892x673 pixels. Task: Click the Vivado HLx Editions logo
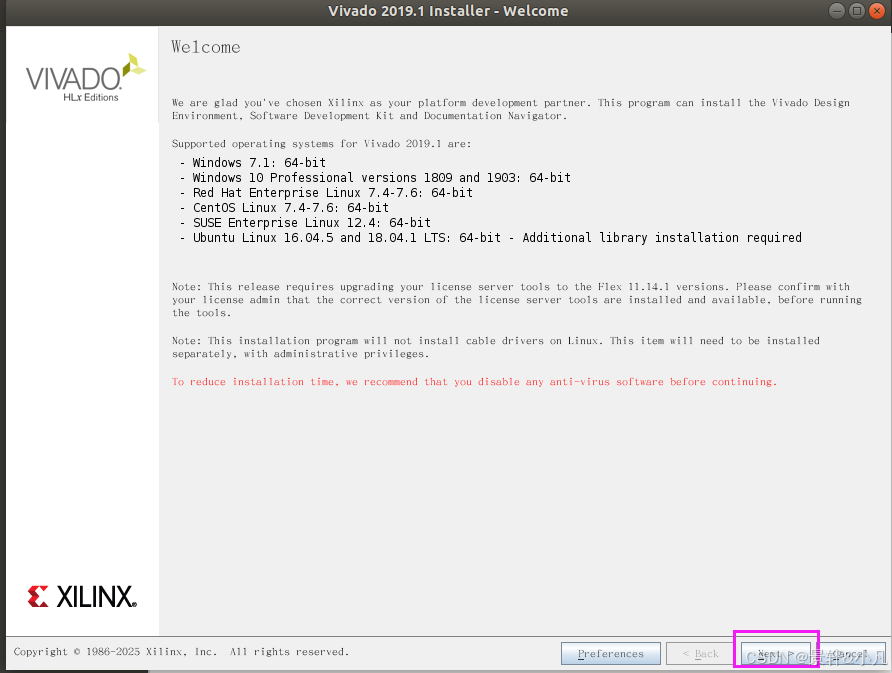pyautogui.click(x=85, y=78)
